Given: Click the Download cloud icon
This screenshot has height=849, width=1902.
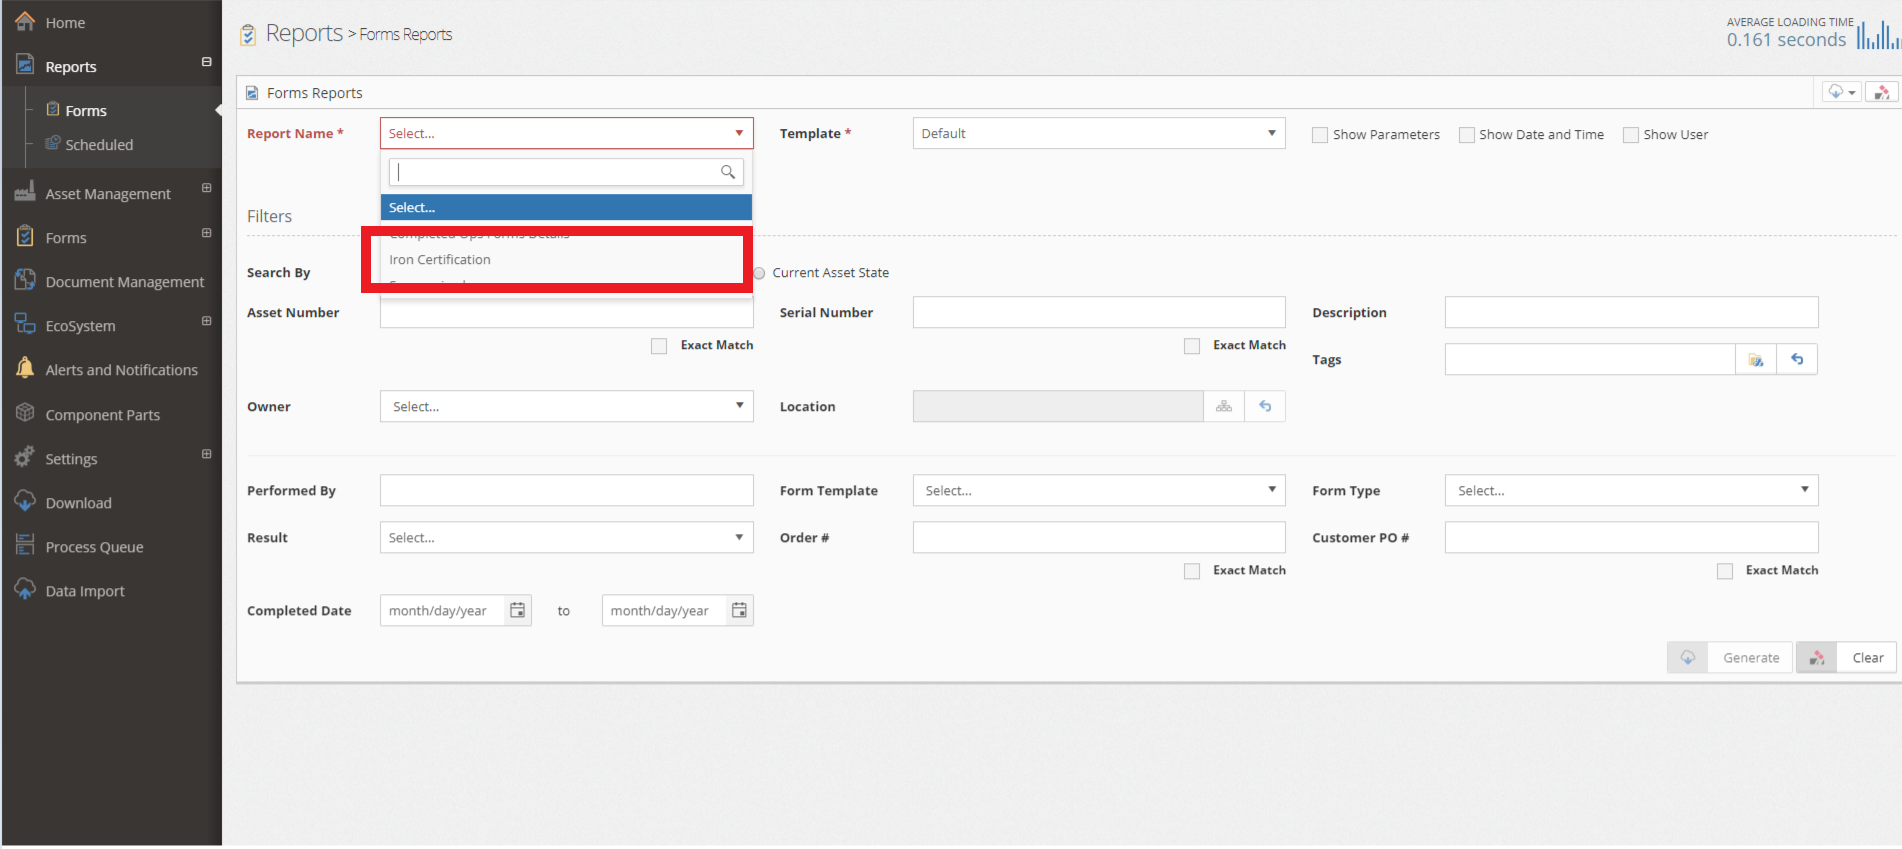Looking at the screenshot, I should 25,501.
